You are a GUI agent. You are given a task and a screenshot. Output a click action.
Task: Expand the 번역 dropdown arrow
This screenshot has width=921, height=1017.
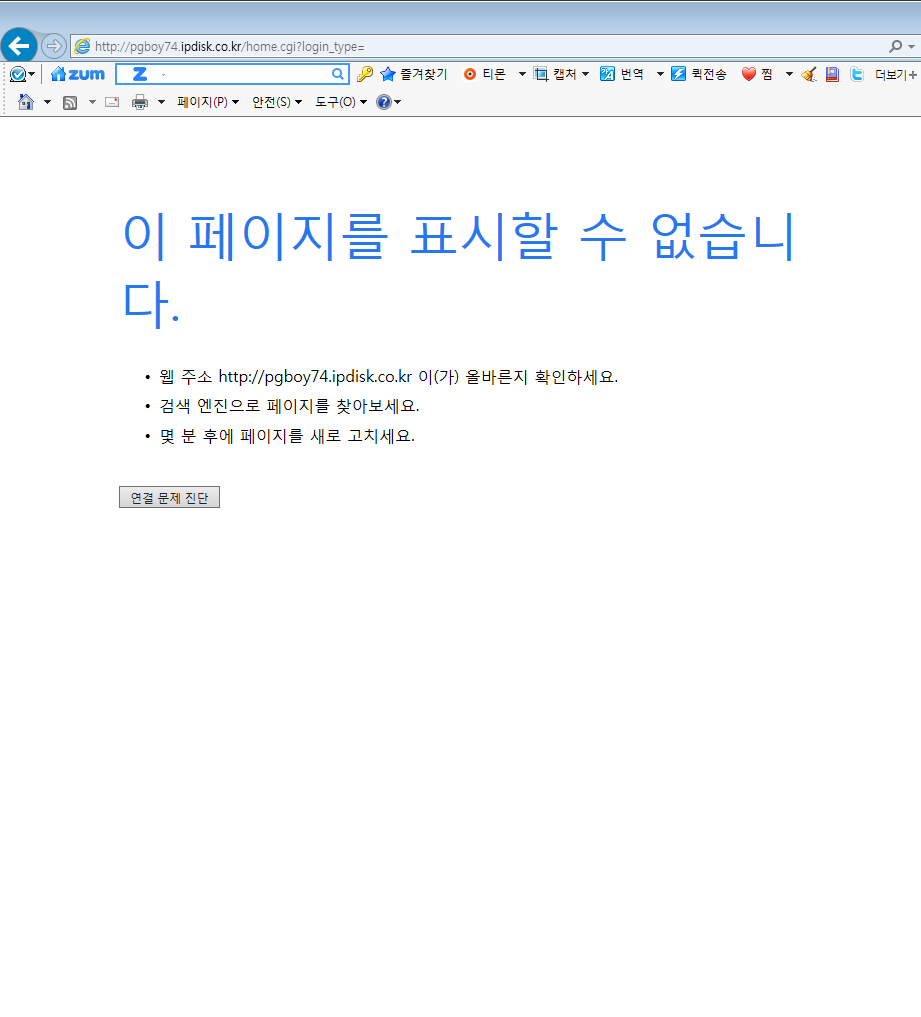click(660, 74)
